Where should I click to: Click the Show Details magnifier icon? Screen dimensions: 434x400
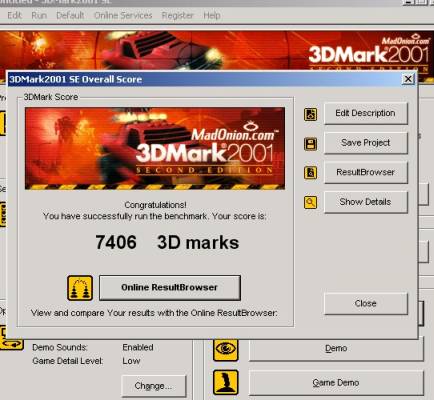click(x=310, y=202)
